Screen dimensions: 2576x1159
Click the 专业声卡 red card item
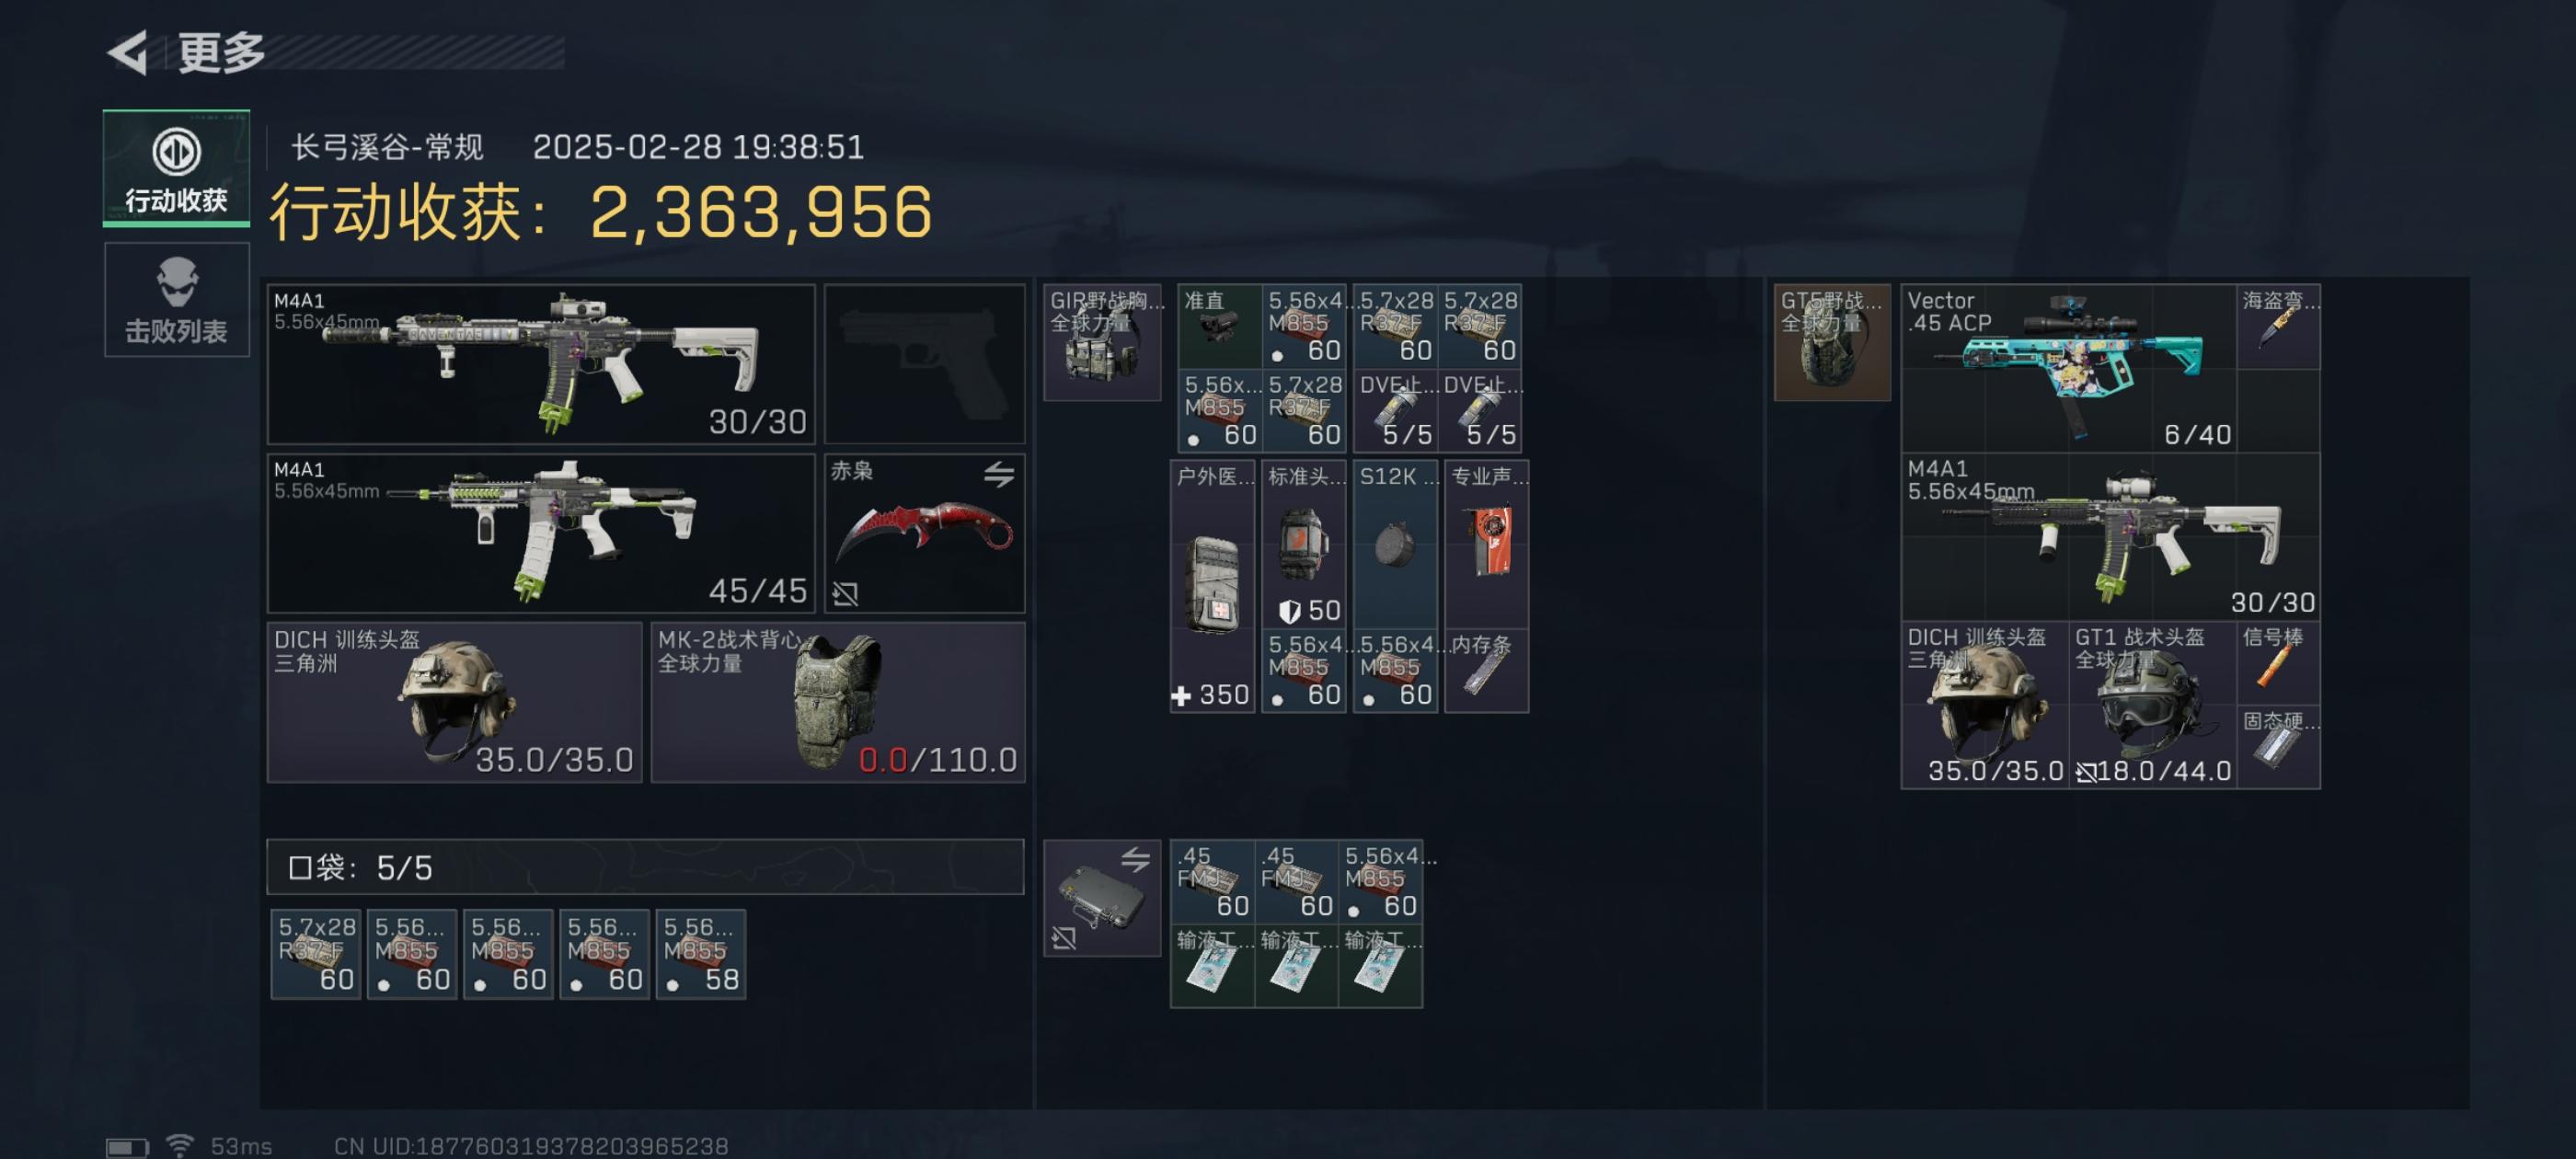coord(1486,544)
